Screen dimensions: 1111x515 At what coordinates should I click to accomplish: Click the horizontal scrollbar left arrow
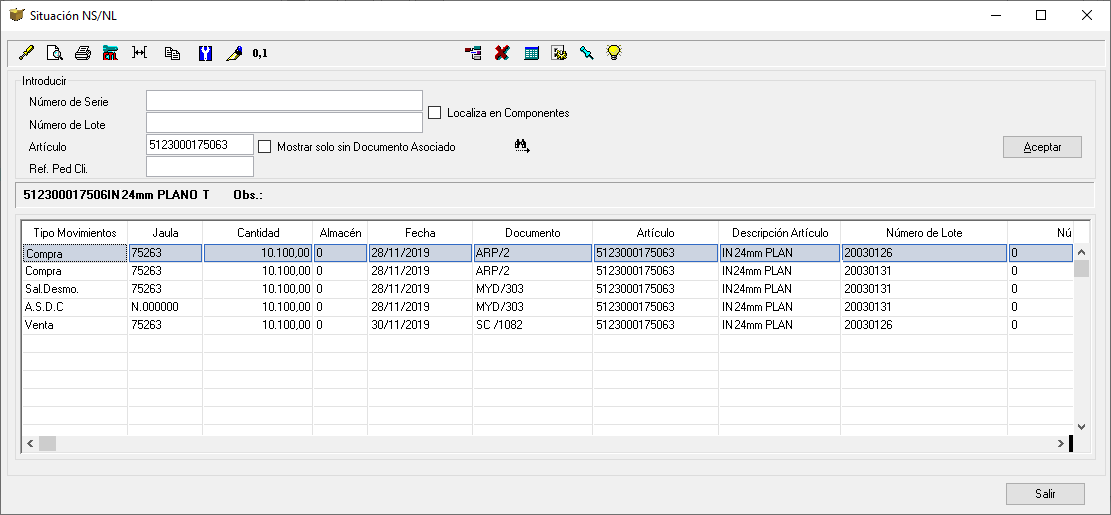30,443
